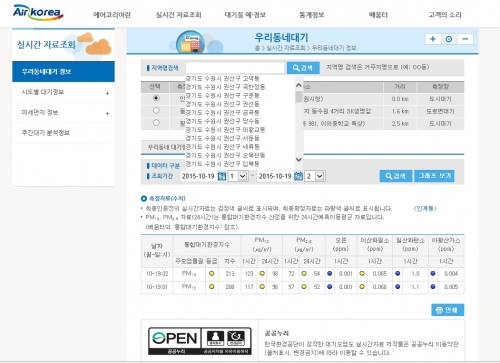The height and width of the screenshot is (363, 500).
Task: Switch to the 우리동네 대기정보 tab
Action: 165,147
